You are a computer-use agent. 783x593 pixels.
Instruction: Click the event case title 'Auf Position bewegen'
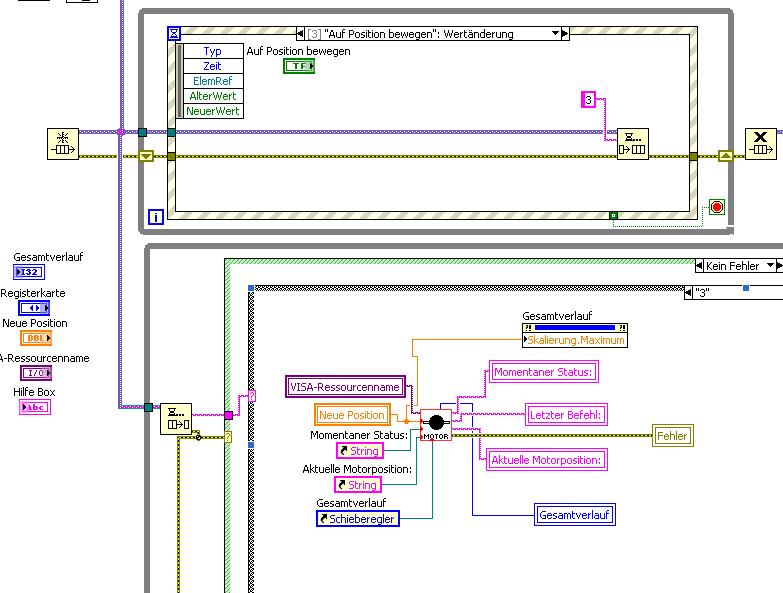419,34
